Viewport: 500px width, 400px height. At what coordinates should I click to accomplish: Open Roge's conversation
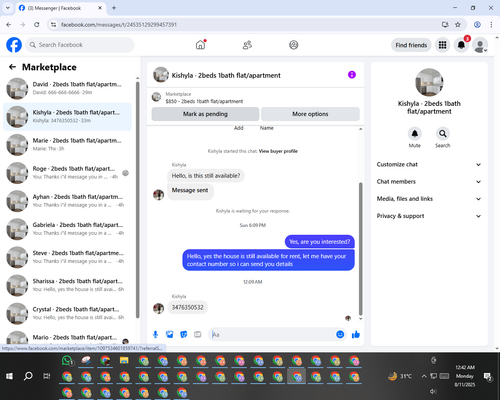[68, 173]
